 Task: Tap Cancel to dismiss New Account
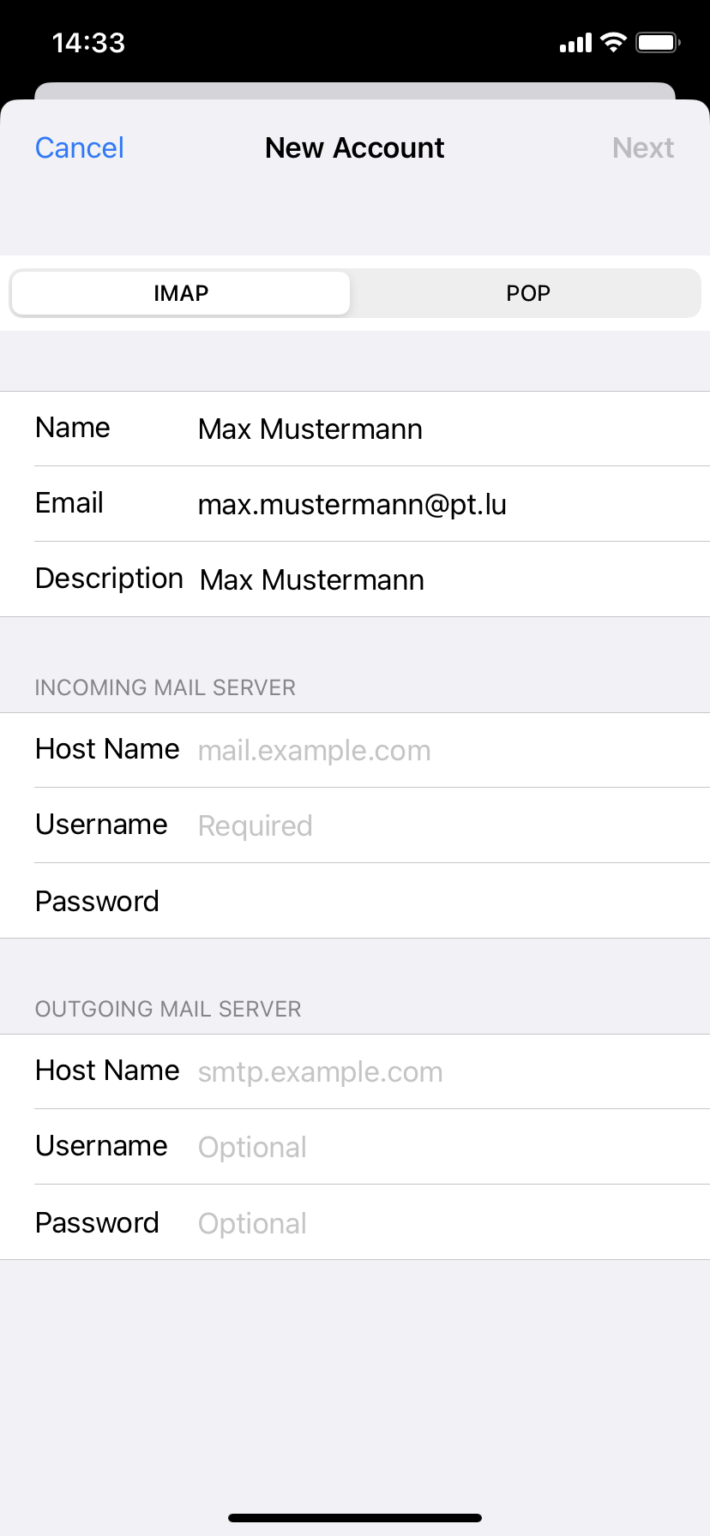pos(79,148)
